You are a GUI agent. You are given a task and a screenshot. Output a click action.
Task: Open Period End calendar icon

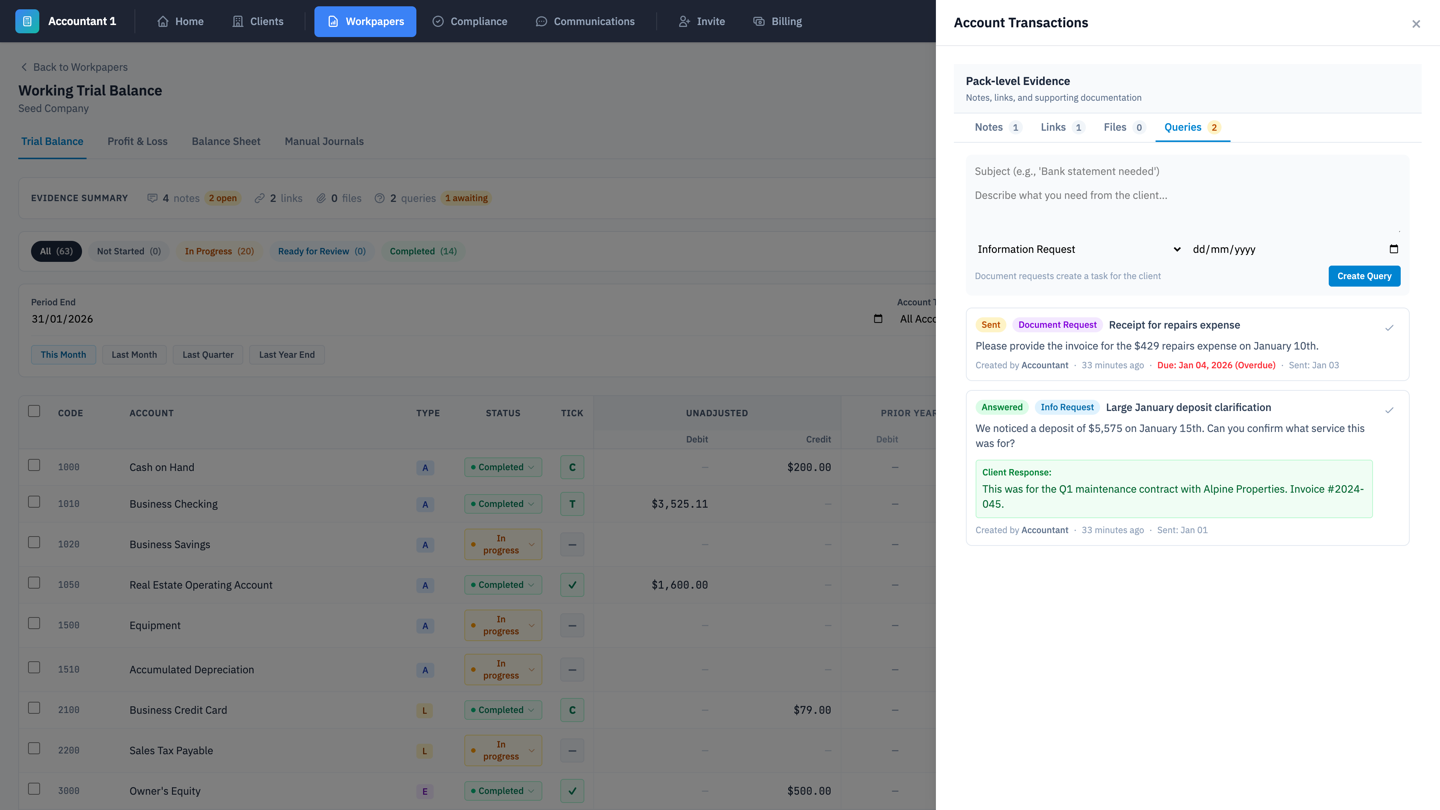point(878,319)
